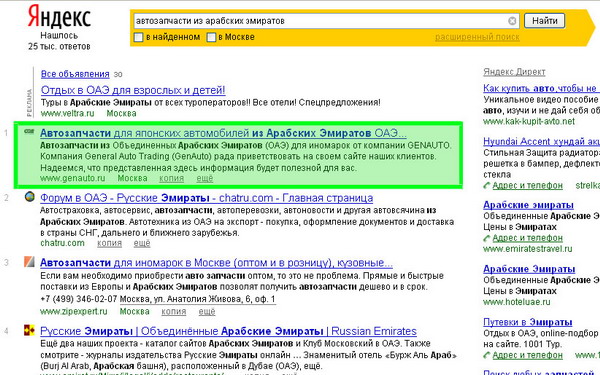Enable the 'в найденном' checkbox
600x375 pixels.
138,37
